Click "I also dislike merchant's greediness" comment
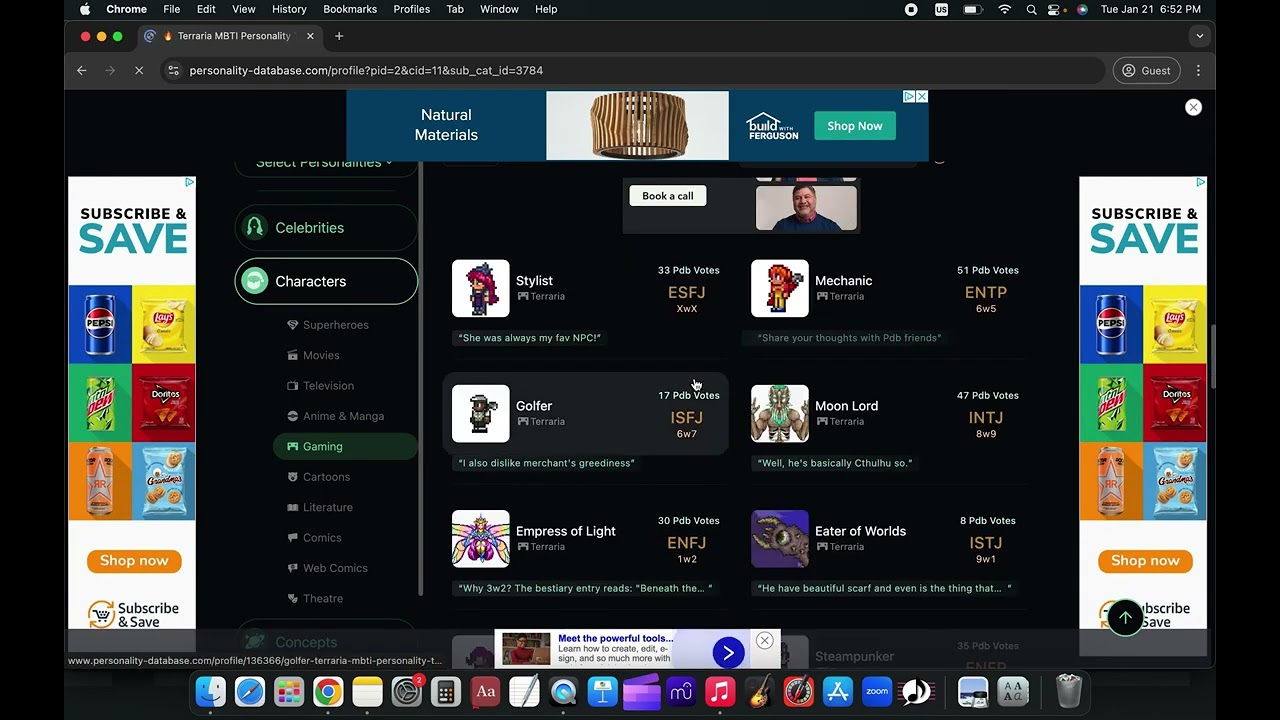Screen dimensions: 1280x720 coord(546,463)
